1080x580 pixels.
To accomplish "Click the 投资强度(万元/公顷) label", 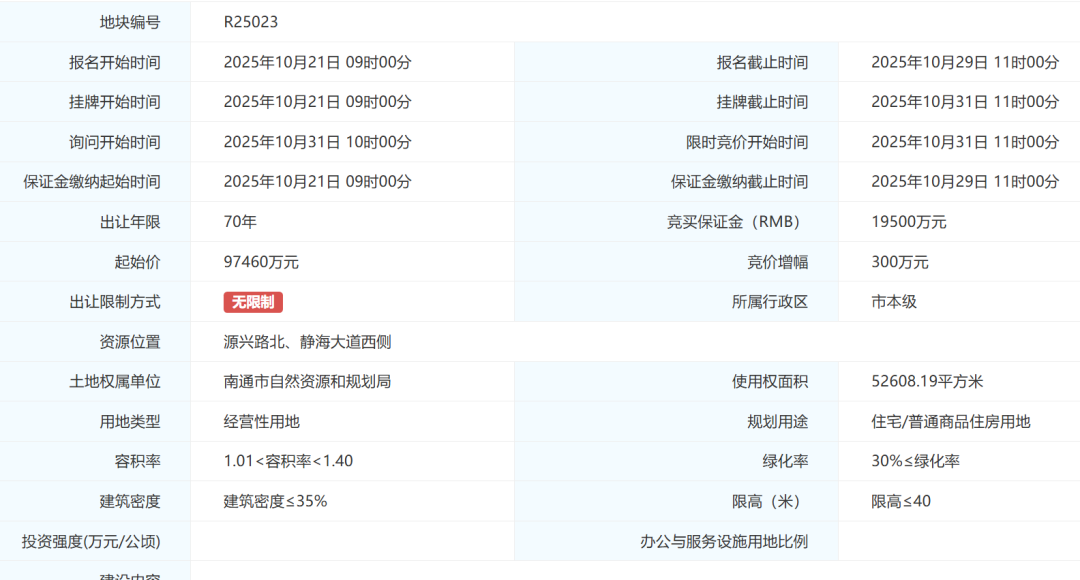I will pos(91,541).
